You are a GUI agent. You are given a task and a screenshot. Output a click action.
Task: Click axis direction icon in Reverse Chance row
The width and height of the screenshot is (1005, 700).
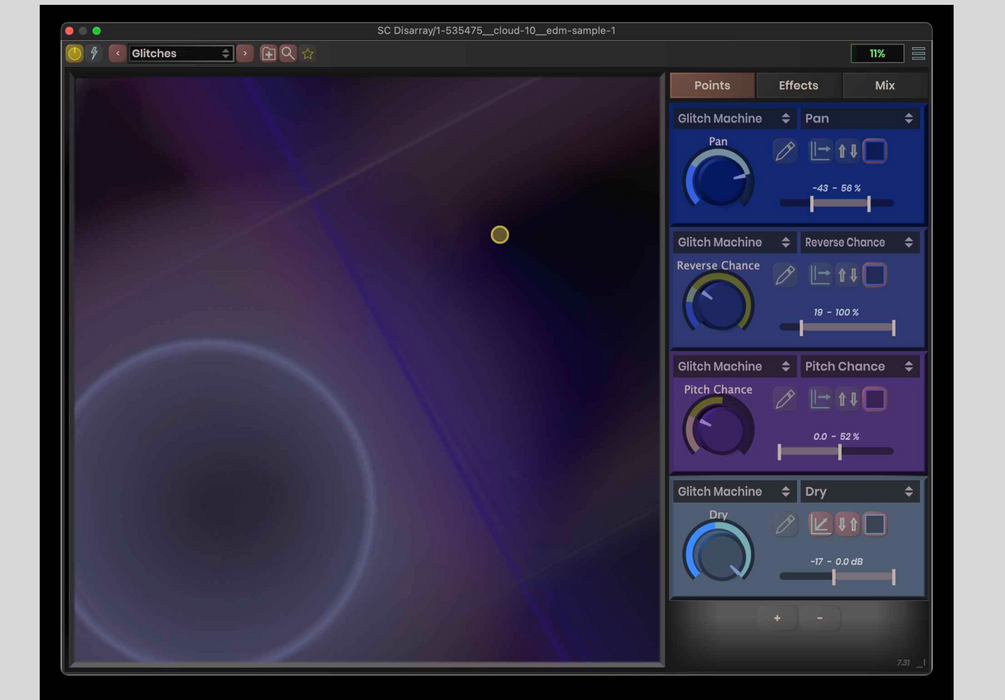[820, 275]
